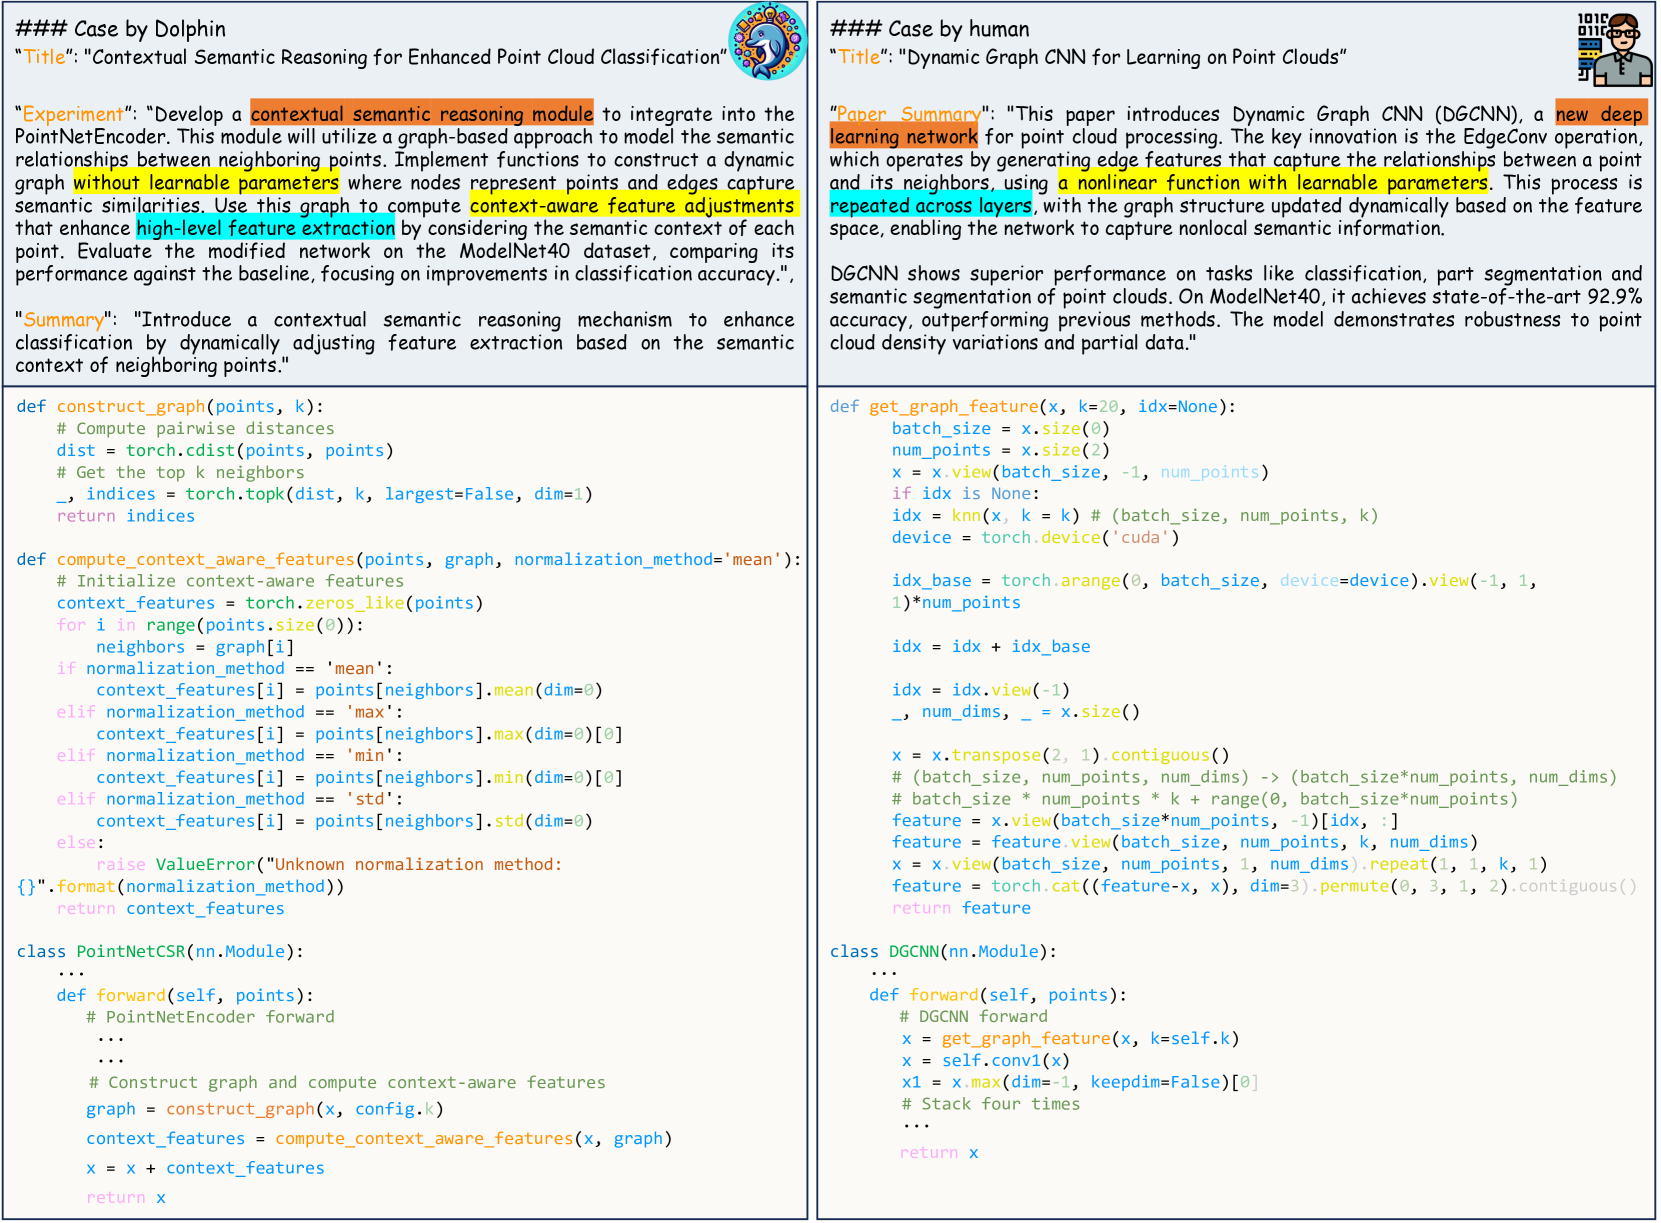This screenshot has width=1661, height=1223.
Task: Click the 'Case by Dolphin' heading
Action: [121, 29]
